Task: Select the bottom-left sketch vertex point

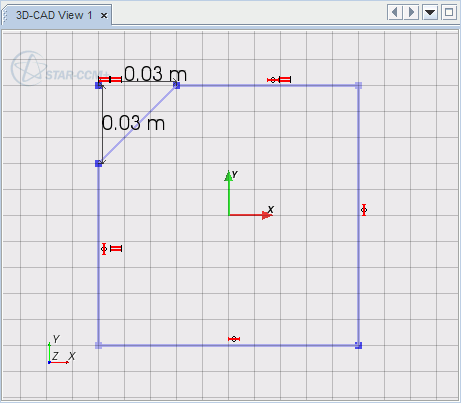Action: 98,345
